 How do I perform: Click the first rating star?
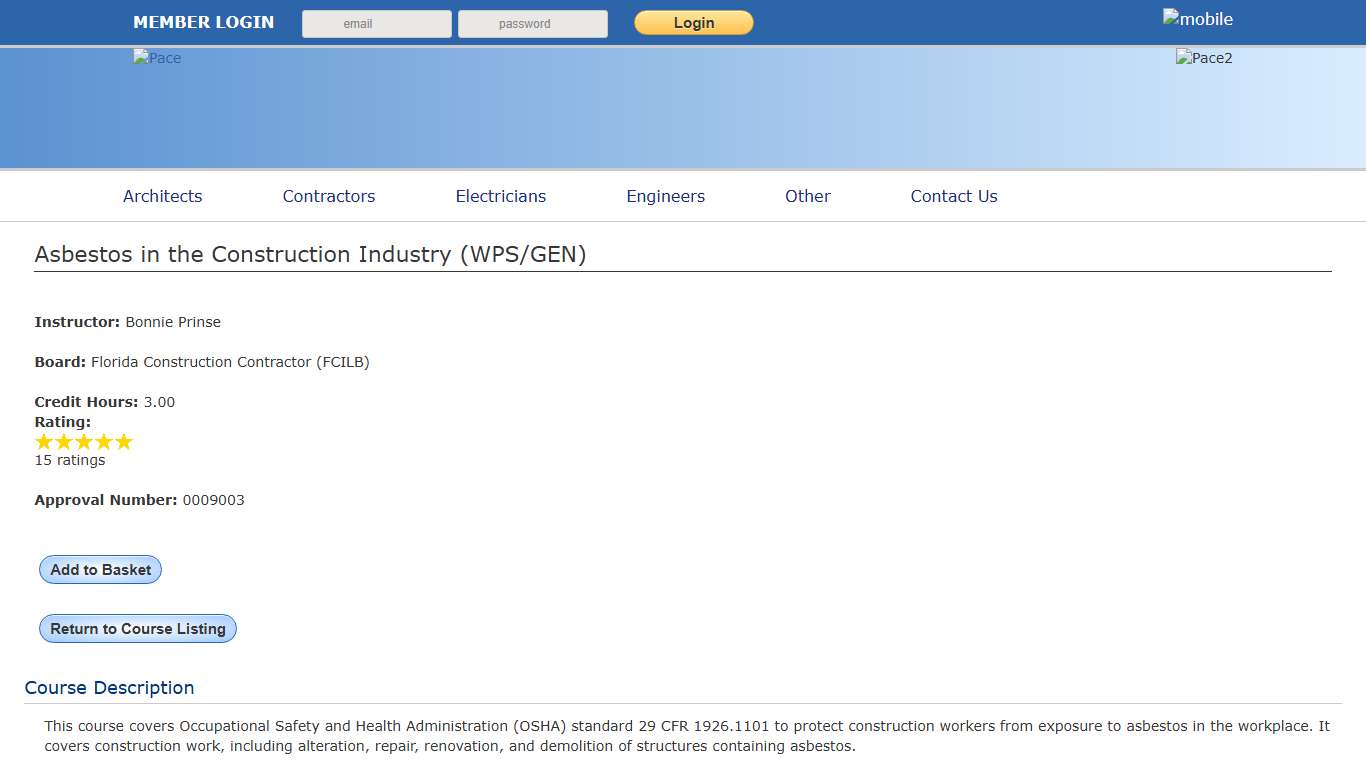point(44,442)
